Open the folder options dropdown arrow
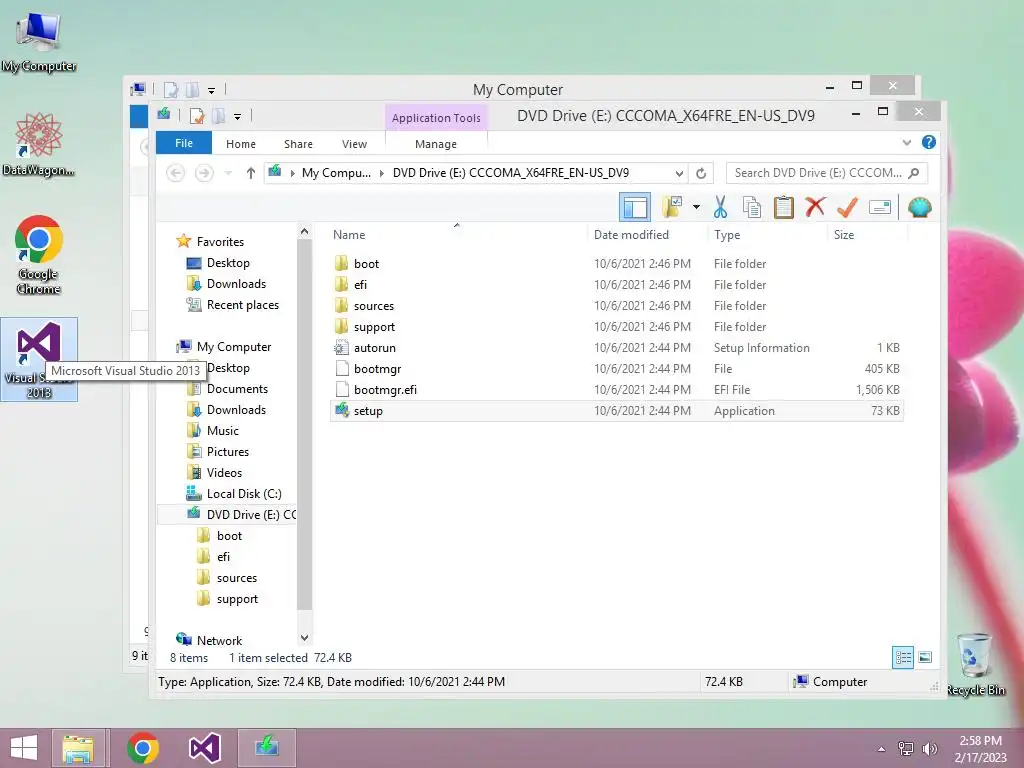This screenshot has height=768, width=1024. pos(696,208)
